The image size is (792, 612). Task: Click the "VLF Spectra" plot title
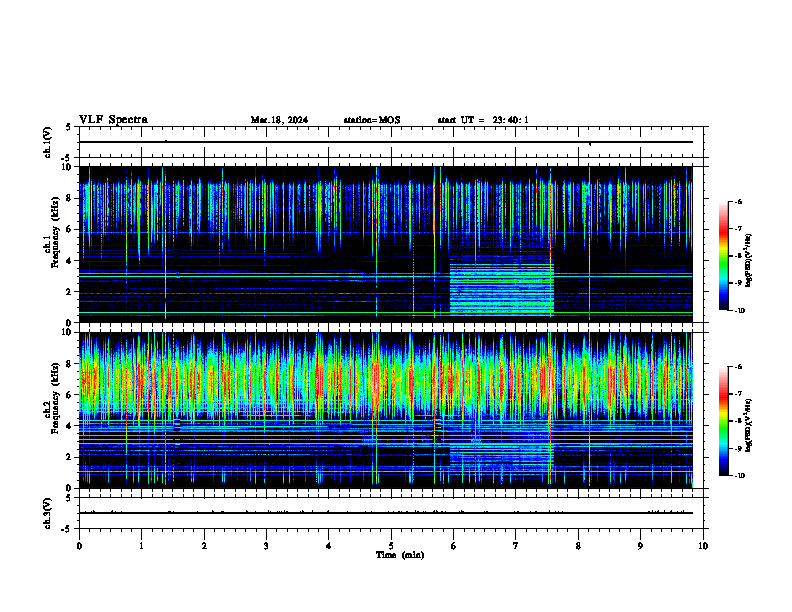tap(113, 120)
